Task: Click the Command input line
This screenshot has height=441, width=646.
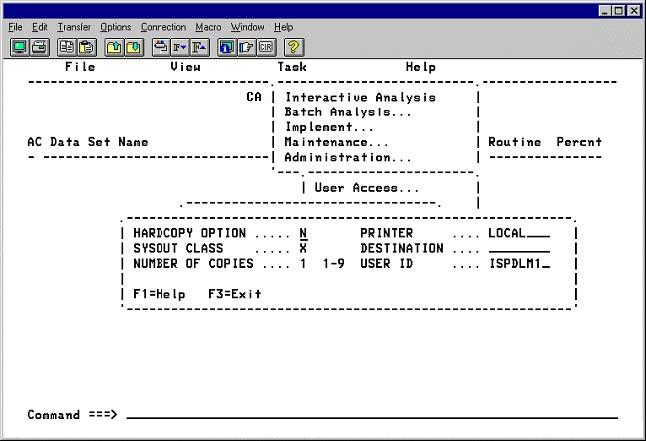Action: click(x=370, y=414)
